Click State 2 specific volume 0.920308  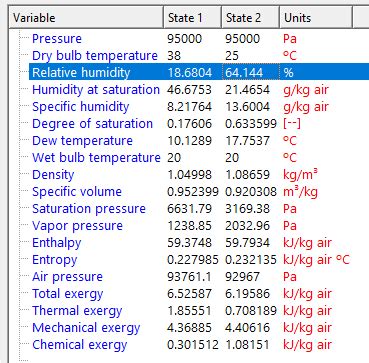point(251,192)
